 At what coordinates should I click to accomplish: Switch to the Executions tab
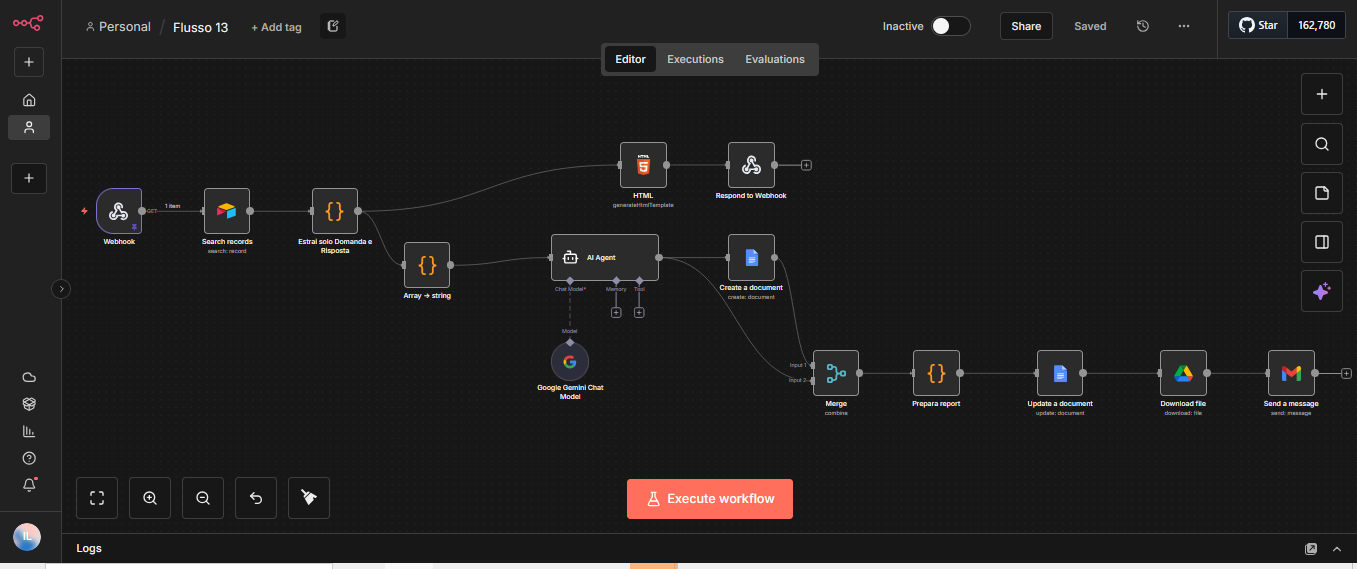coord(695,59)
